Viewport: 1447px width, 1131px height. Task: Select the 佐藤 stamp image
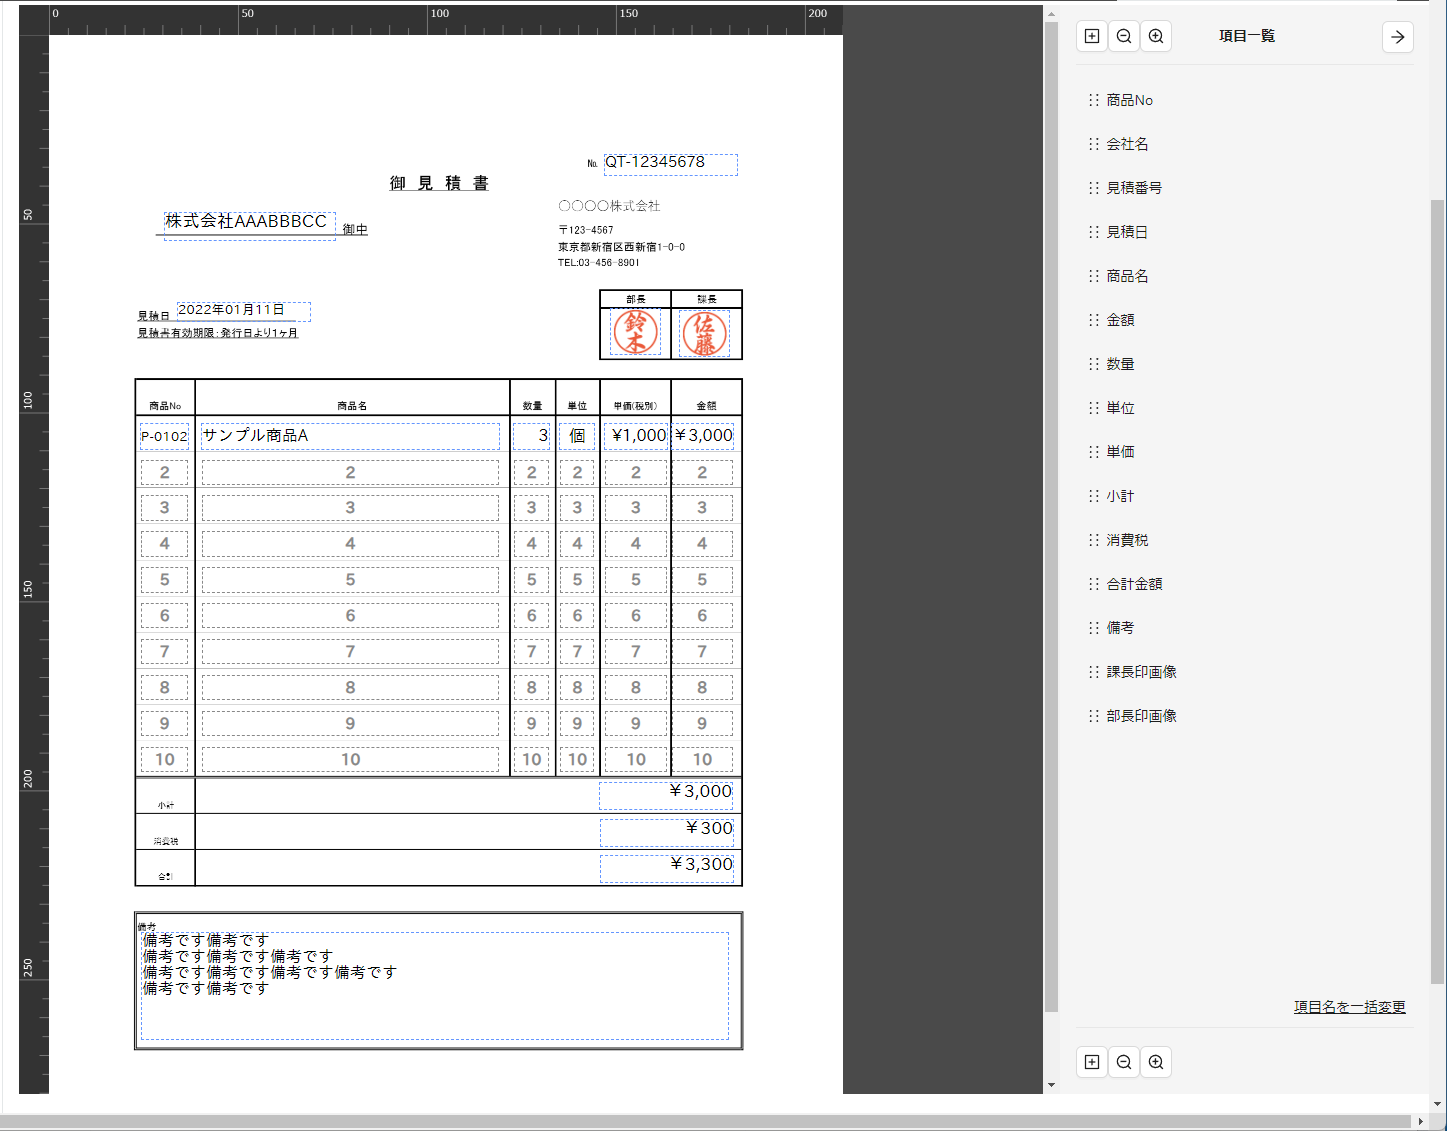point(704,333)
